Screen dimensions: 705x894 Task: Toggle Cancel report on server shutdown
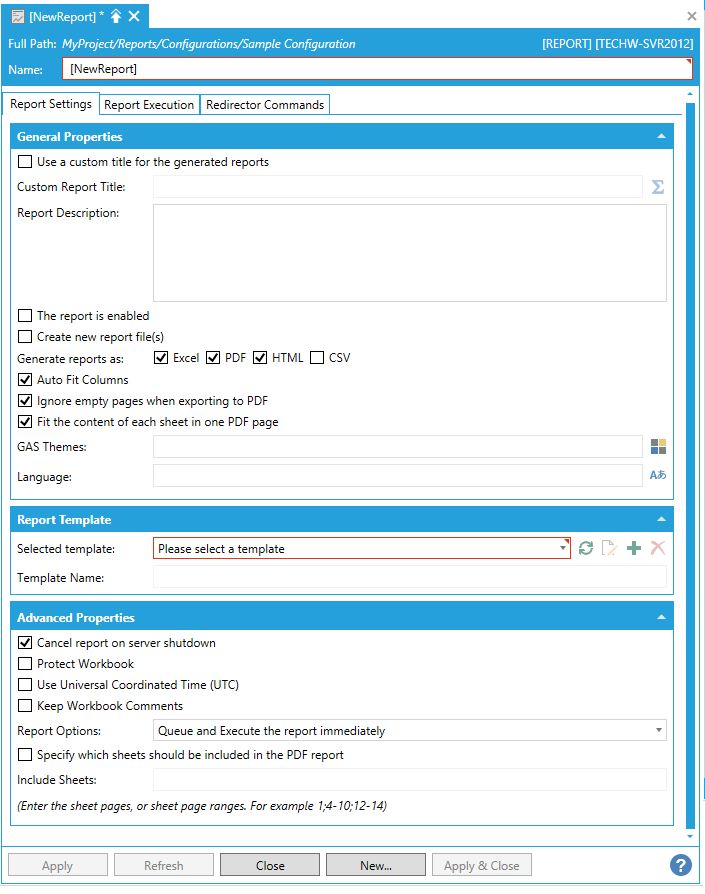point(25,643)
